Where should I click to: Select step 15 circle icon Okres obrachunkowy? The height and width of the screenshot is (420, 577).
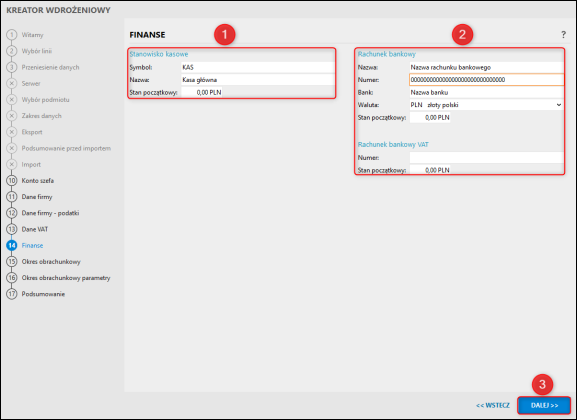pyautogui.click(x=12, y=262)
